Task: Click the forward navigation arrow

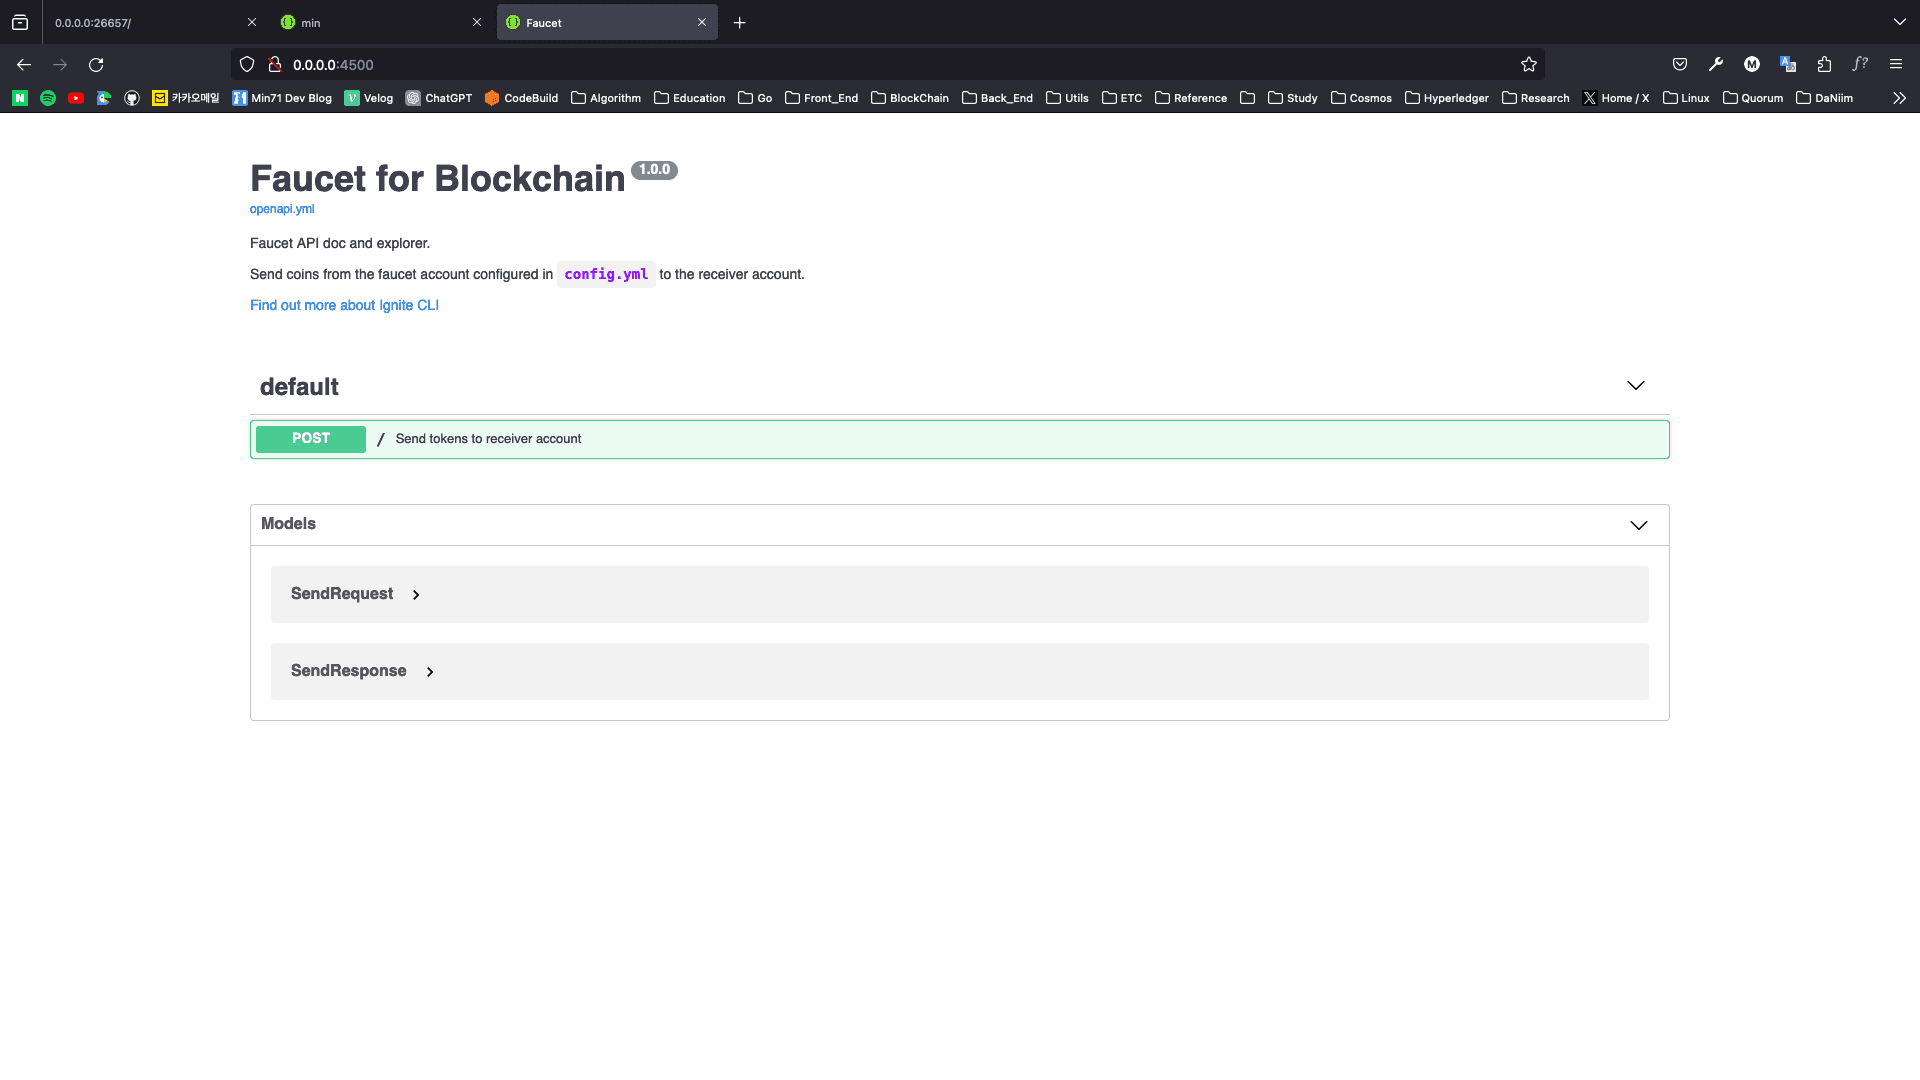Action: coord(60,65)
